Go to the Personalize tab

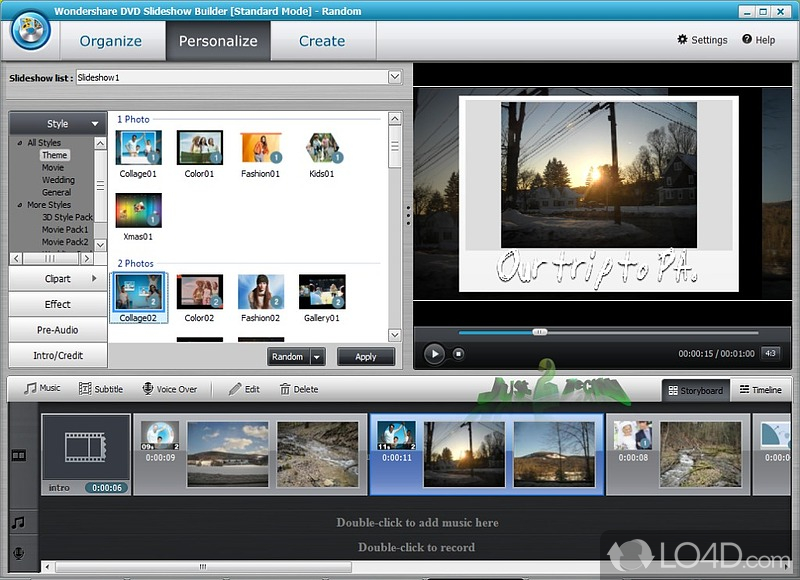point(218,41)
